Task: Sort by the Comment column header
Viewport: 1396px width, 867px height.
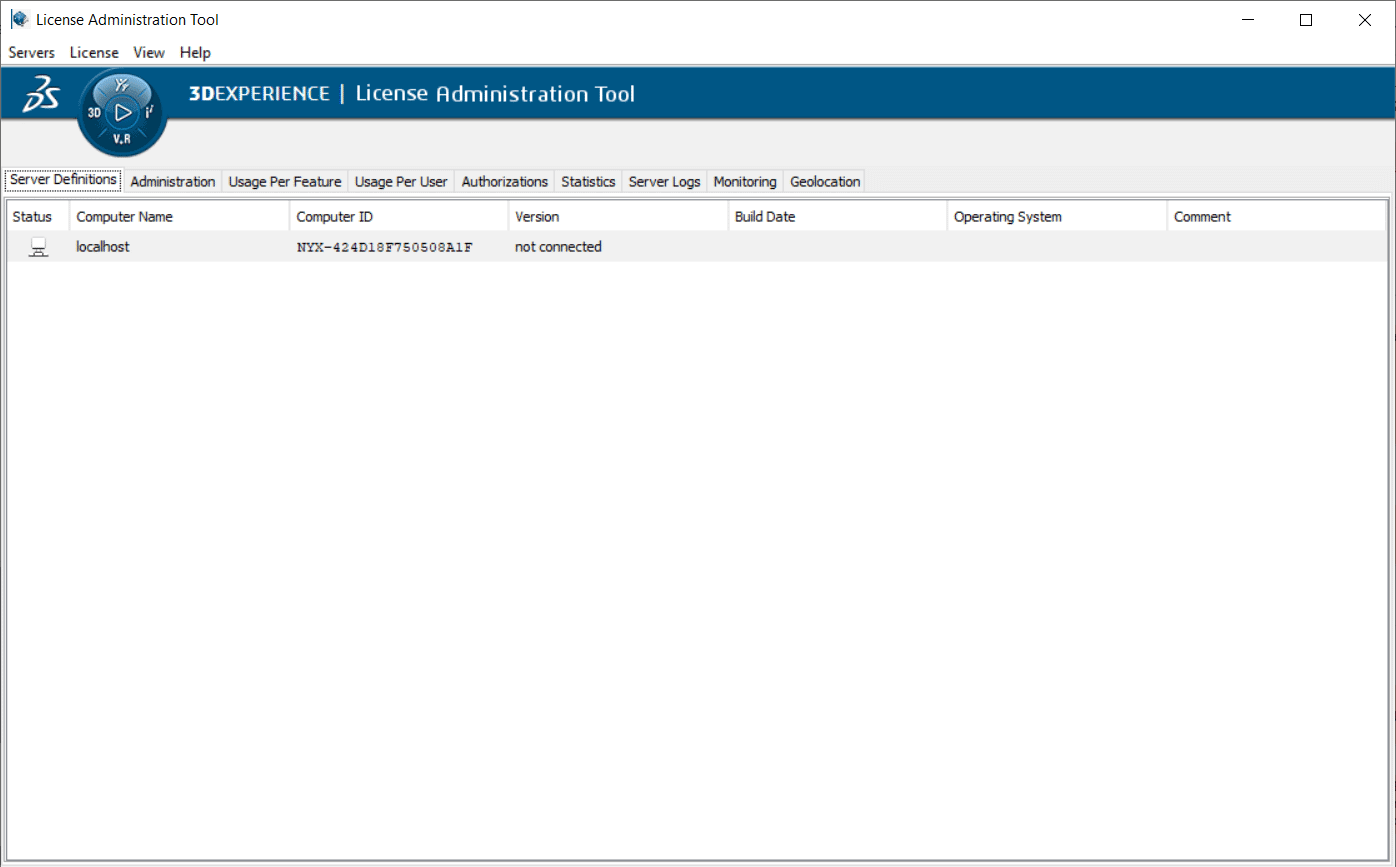Action: (x=1276, y=216)
